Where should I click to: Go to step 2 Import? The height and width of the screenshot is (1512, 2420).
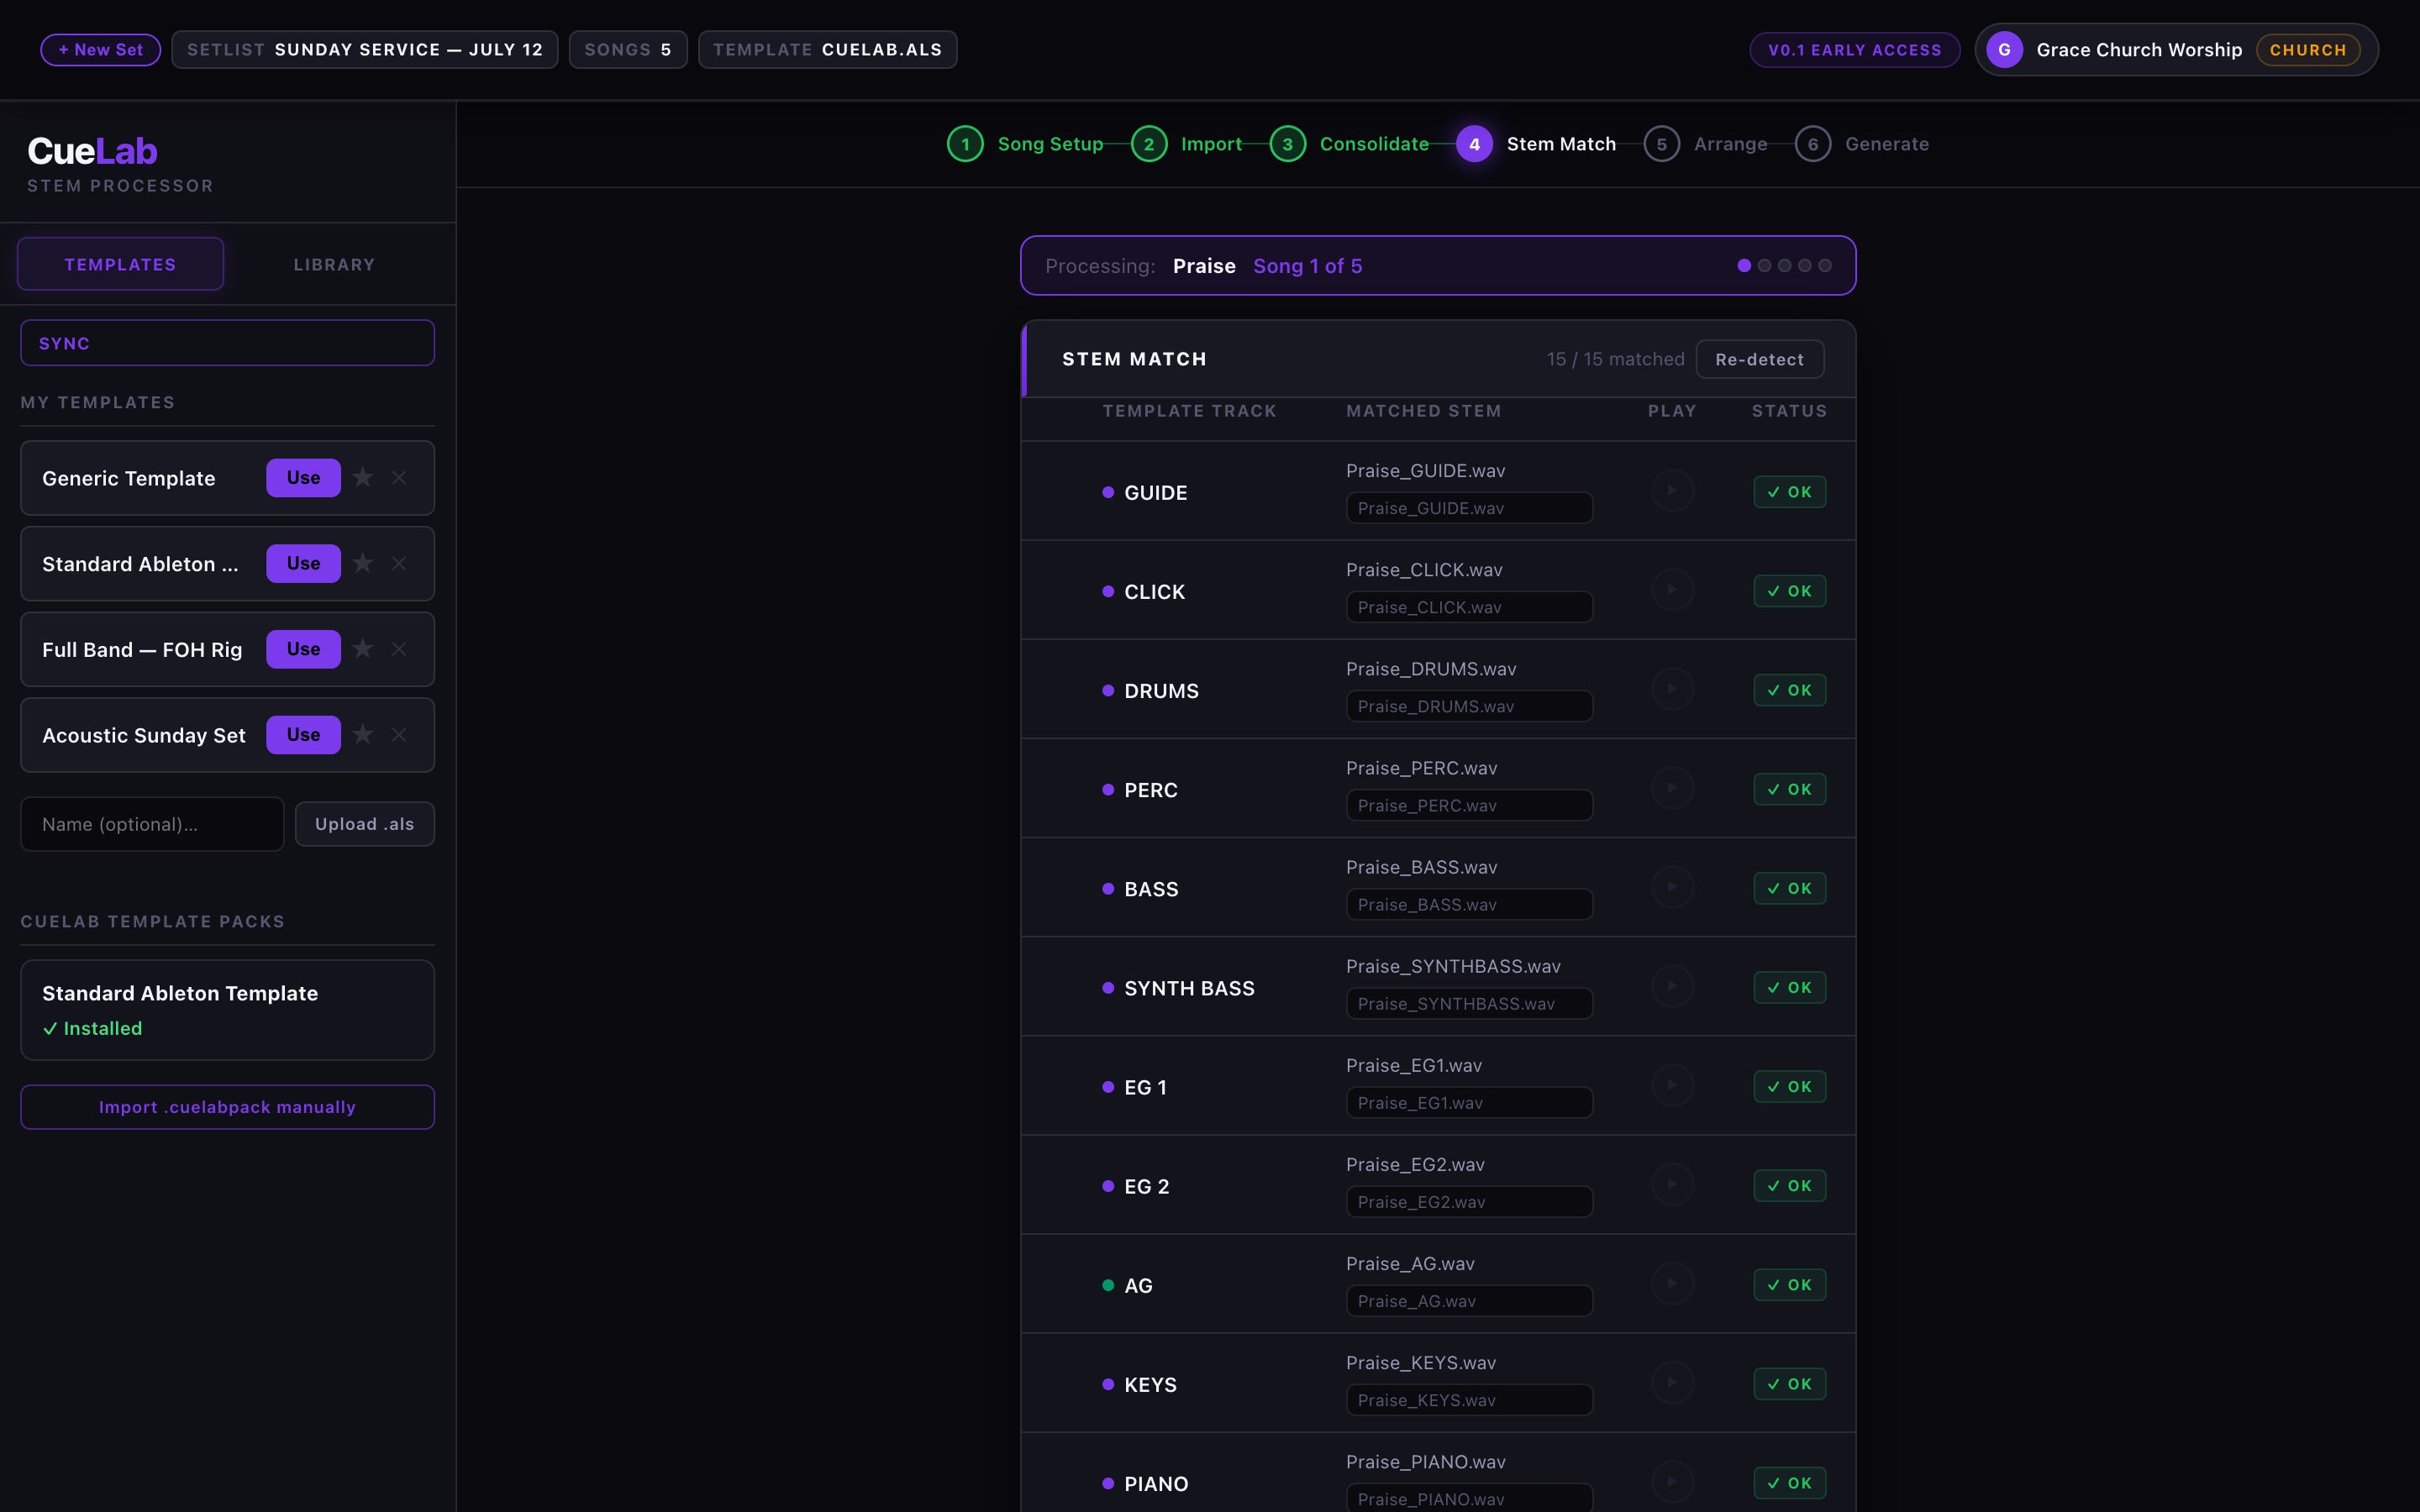click(1186, 144)
